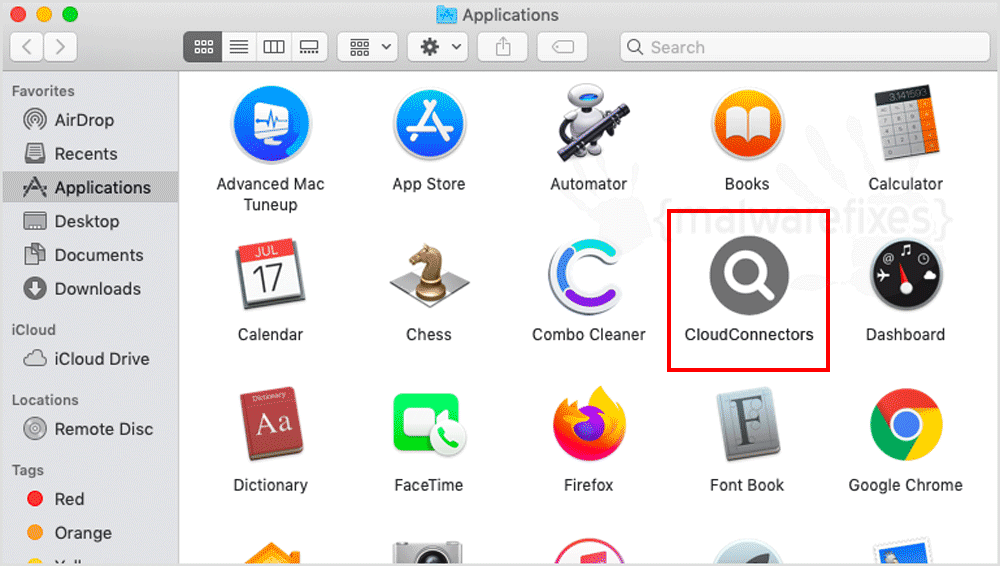Screen dimensions: 1000x566
Task: Click the Favorites section header
Action: 43,91
